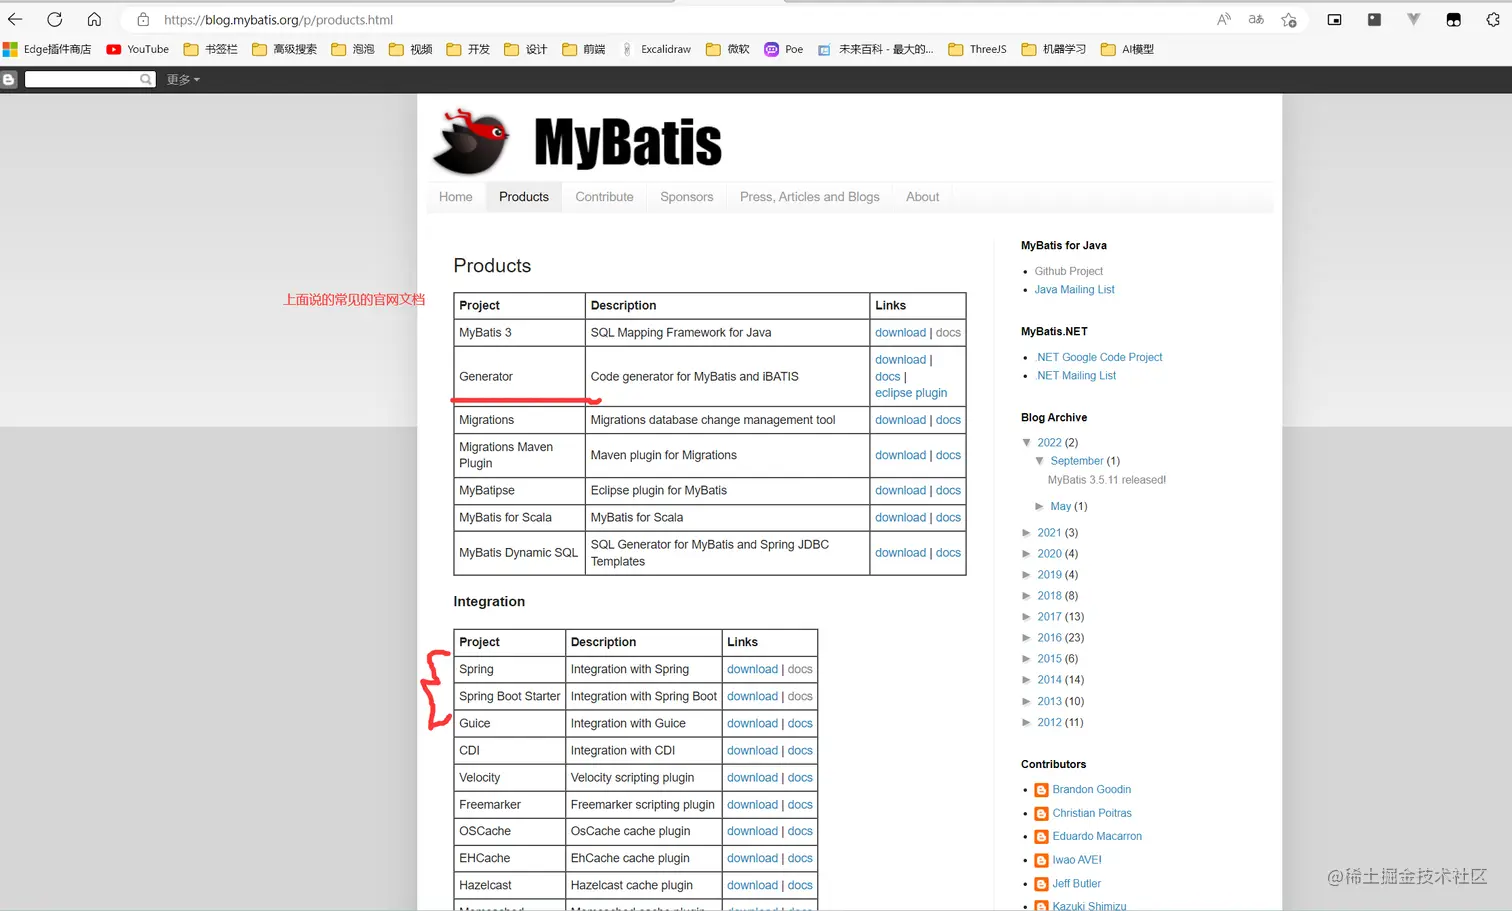Image resolution: width=1512 pixels, height=911 pixels.
Task: Expand the 2020 blog archive
Action: click(x=1027, y=554)
